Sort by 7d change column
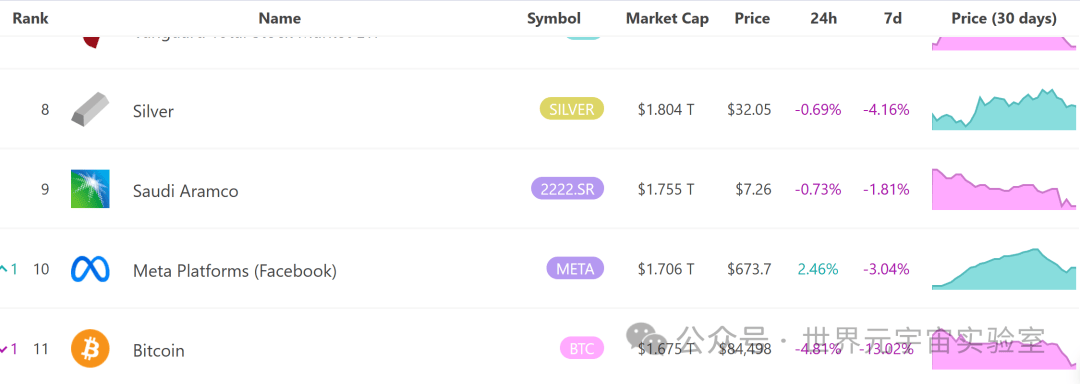This screenshot has width=1080, height=384. (x=893, y=19)
